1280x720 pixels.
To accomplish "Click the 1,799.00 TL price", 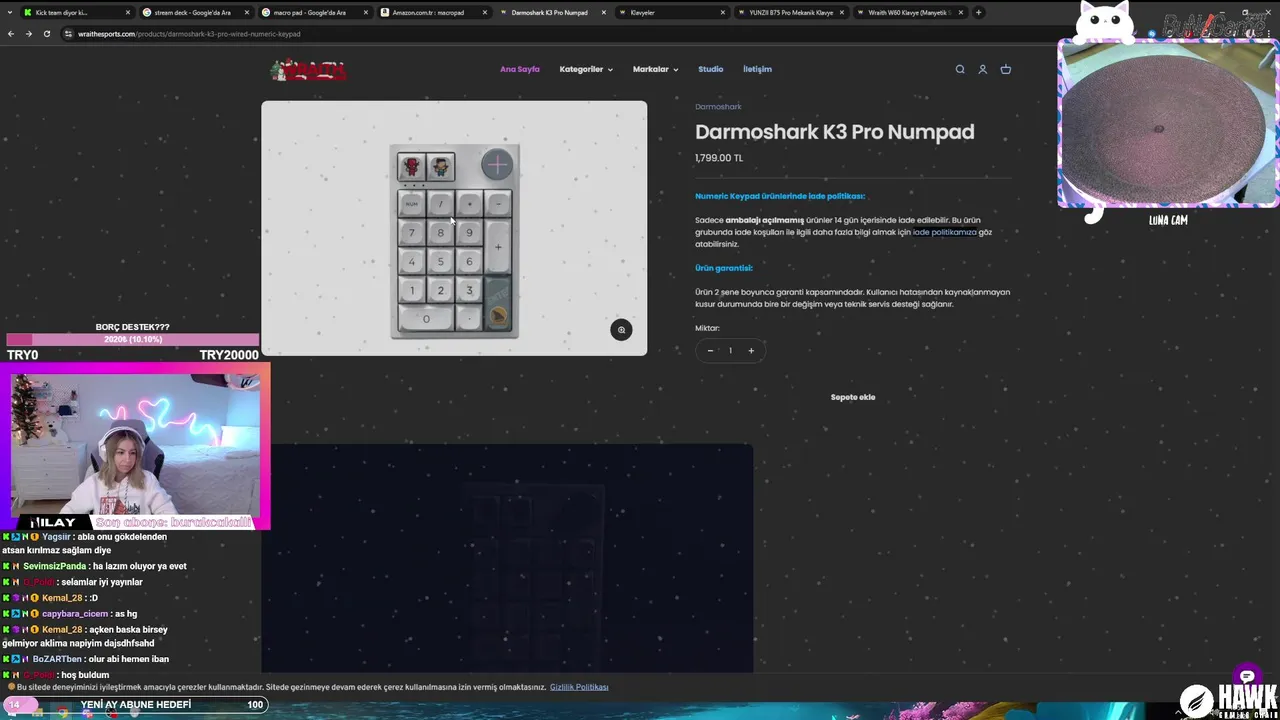I will (719, 158).
